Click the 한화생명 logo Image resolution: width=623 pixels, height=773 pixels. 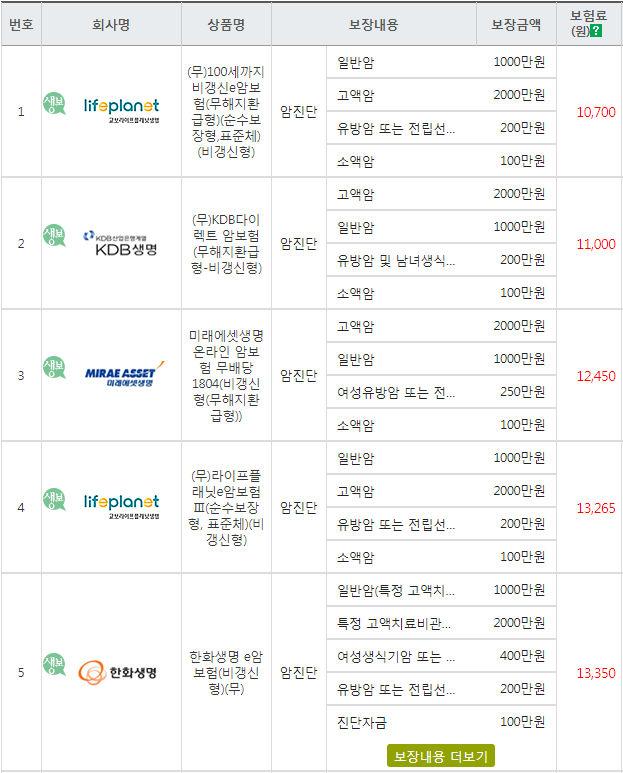point(117,672)
